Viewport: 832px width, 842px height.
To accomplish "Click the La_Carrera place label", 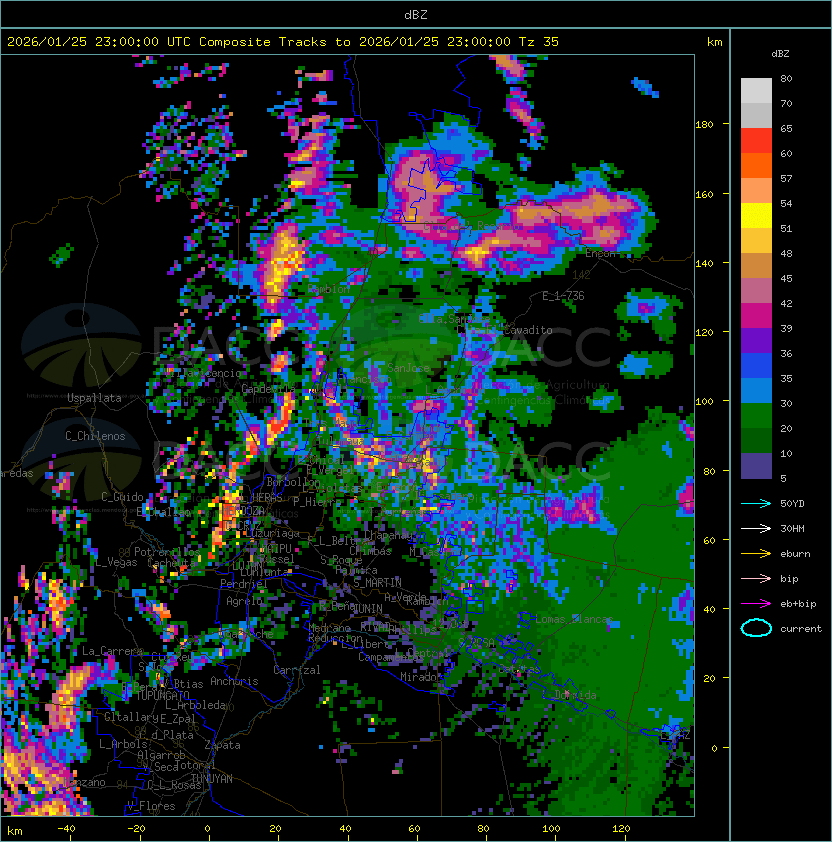I will (112, 651).
